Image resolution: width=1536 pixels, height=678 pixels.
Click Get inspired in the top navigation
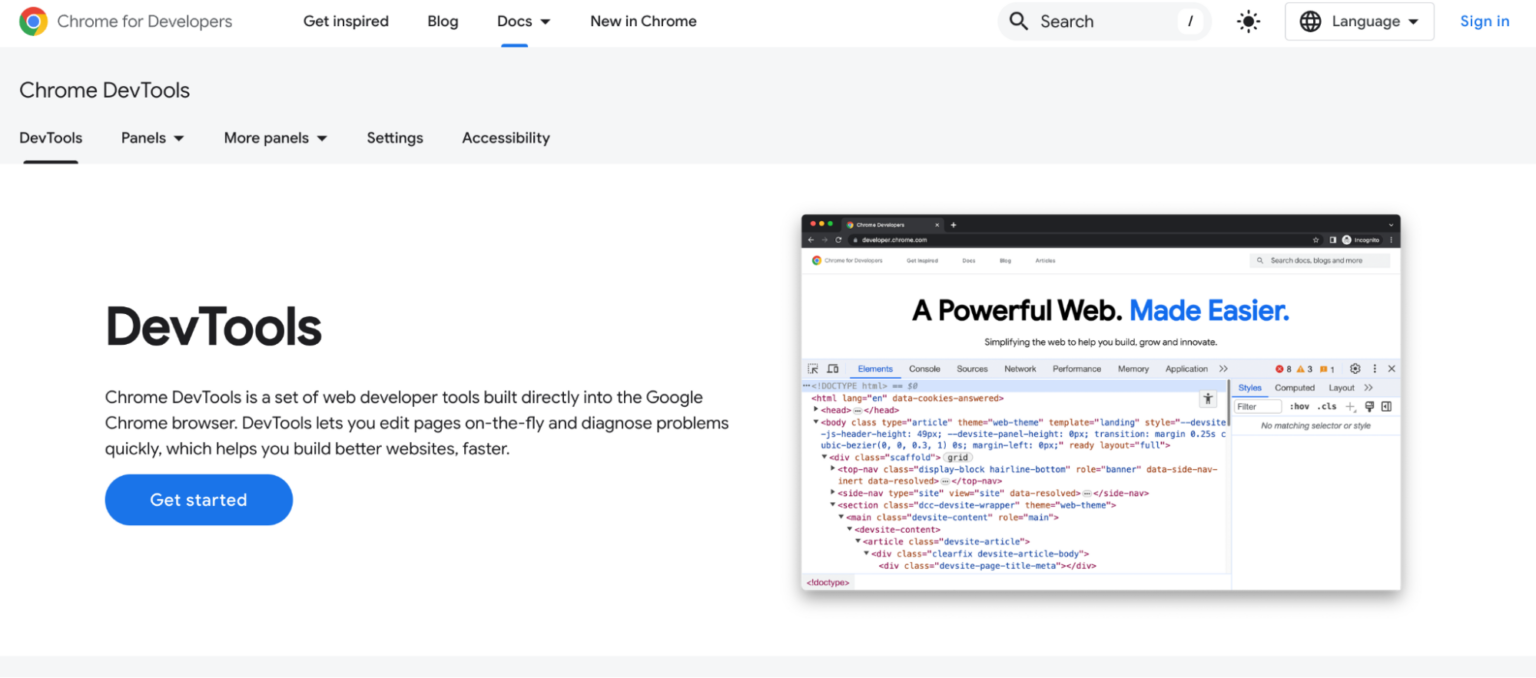(x=346, y=21)
